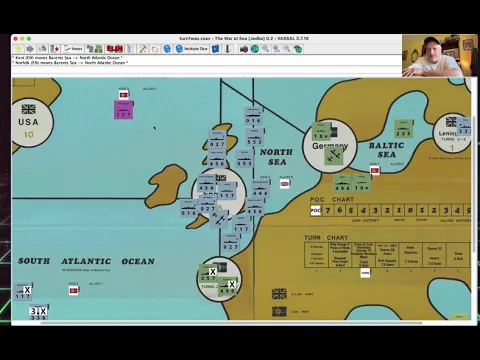Click chat log line 'Norfolk (EN) moves Barents Sea'
Viewport: 480px width, 360px height.
pyautogui.click(x=70, y=63)
